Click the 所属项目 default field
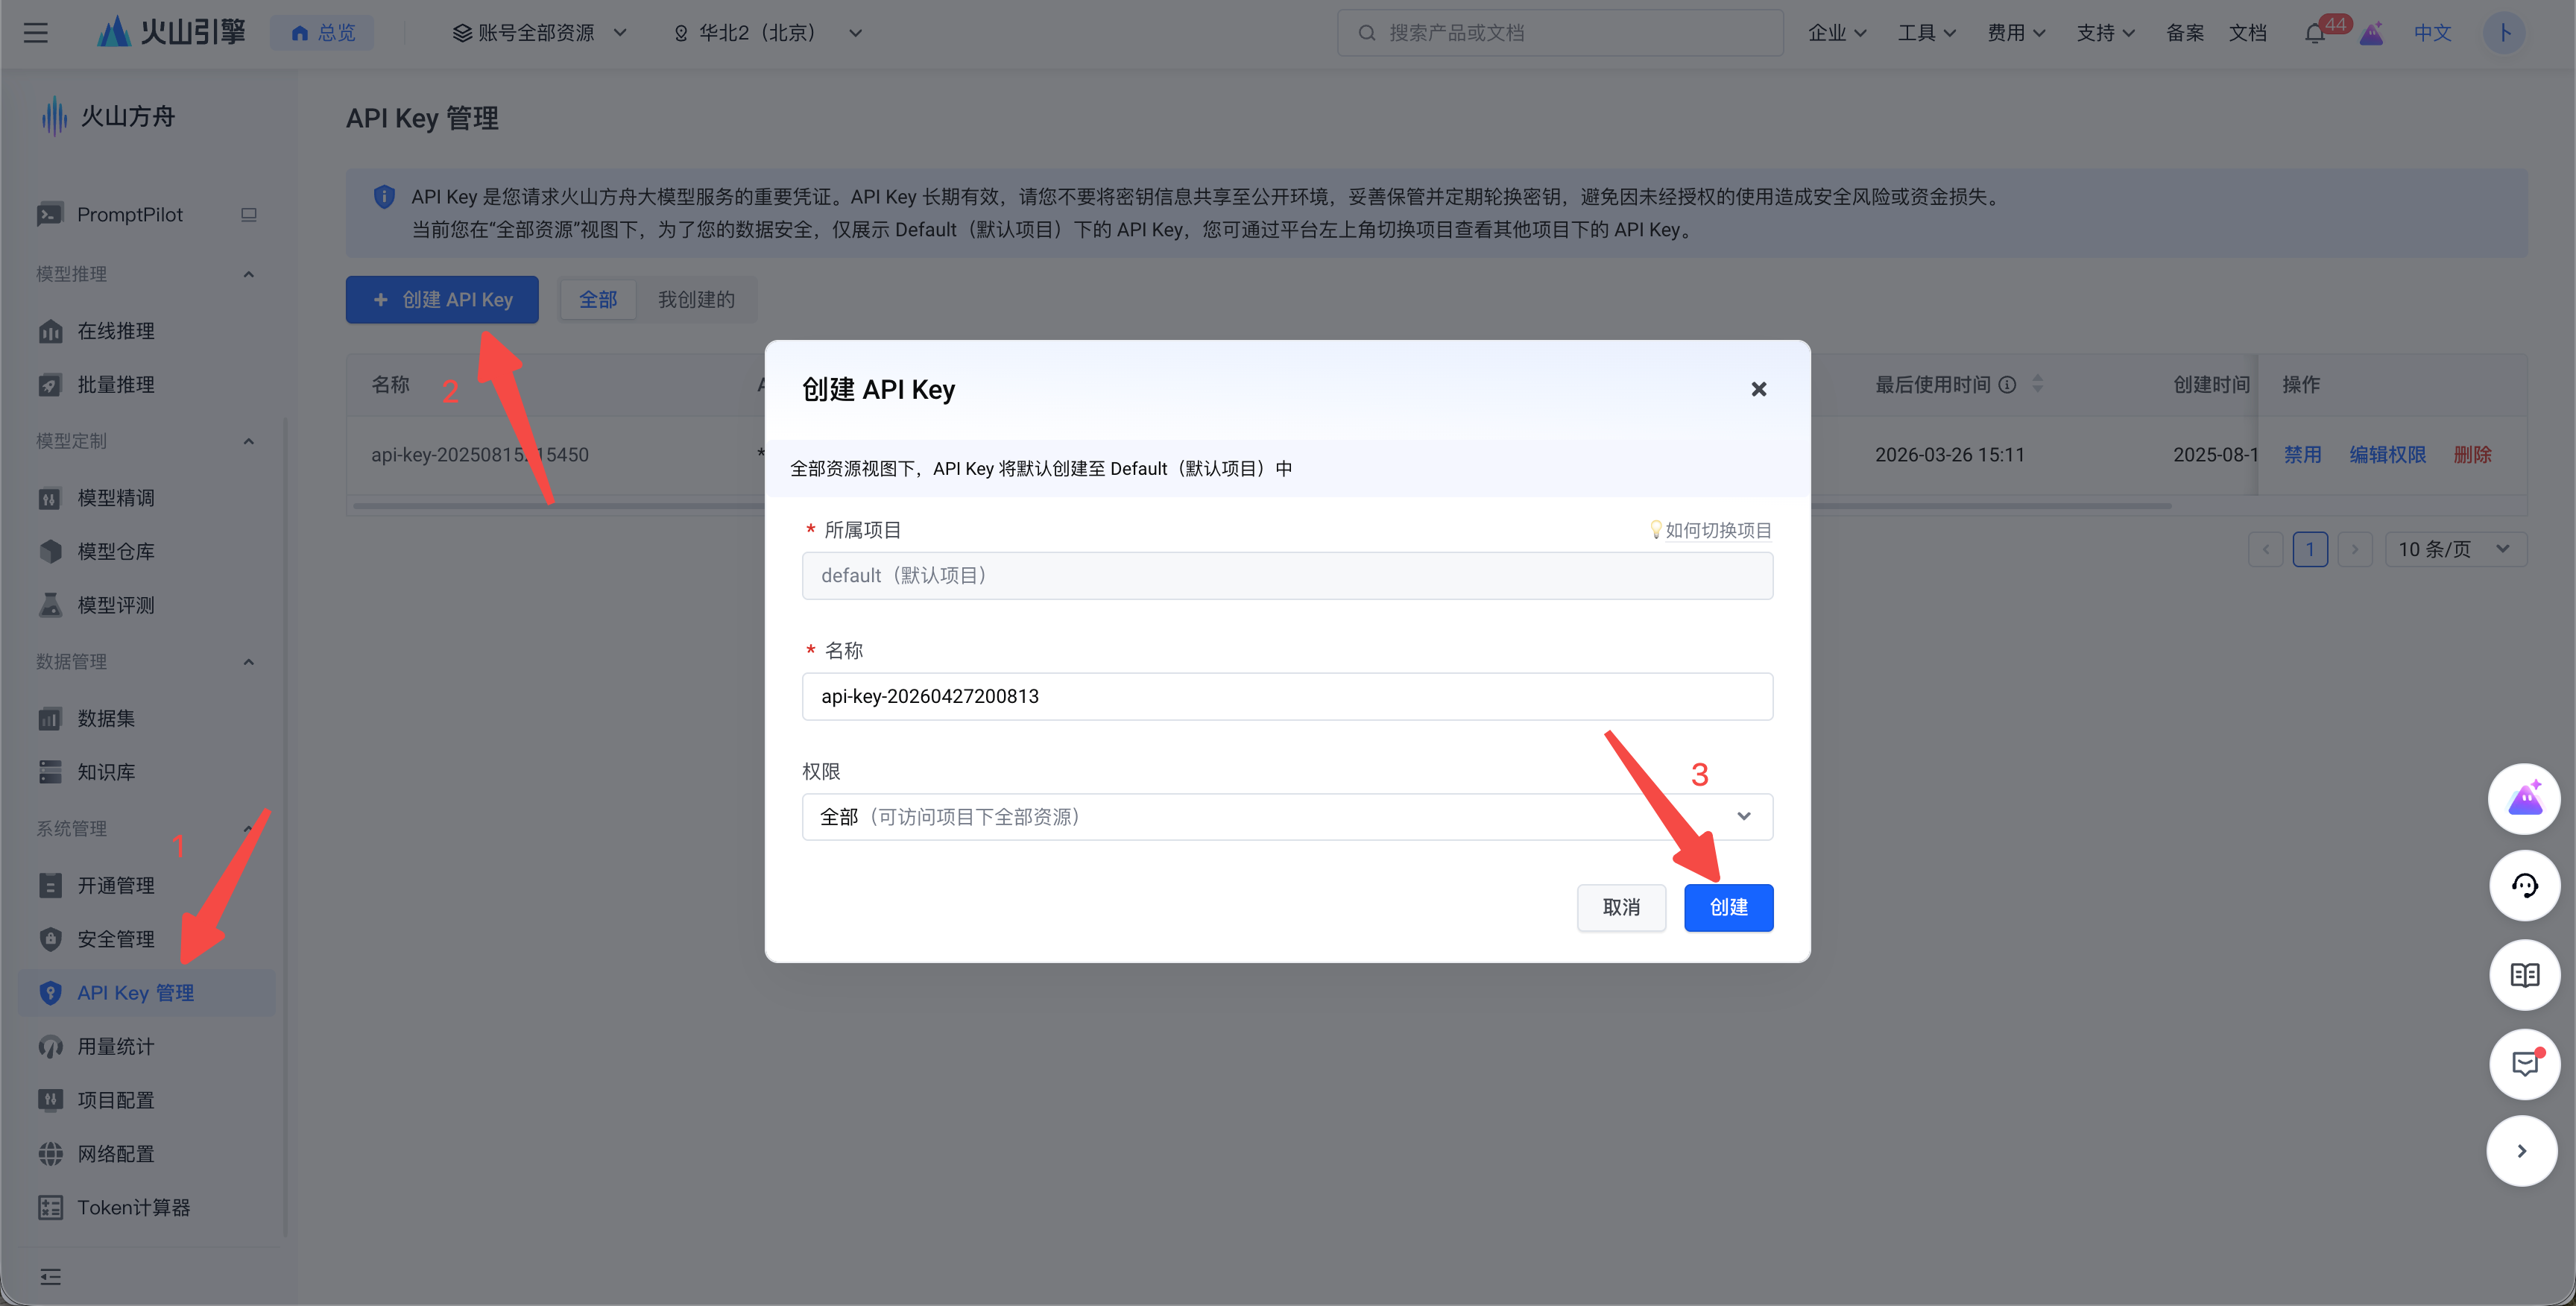 click(x=1287, y=576)
